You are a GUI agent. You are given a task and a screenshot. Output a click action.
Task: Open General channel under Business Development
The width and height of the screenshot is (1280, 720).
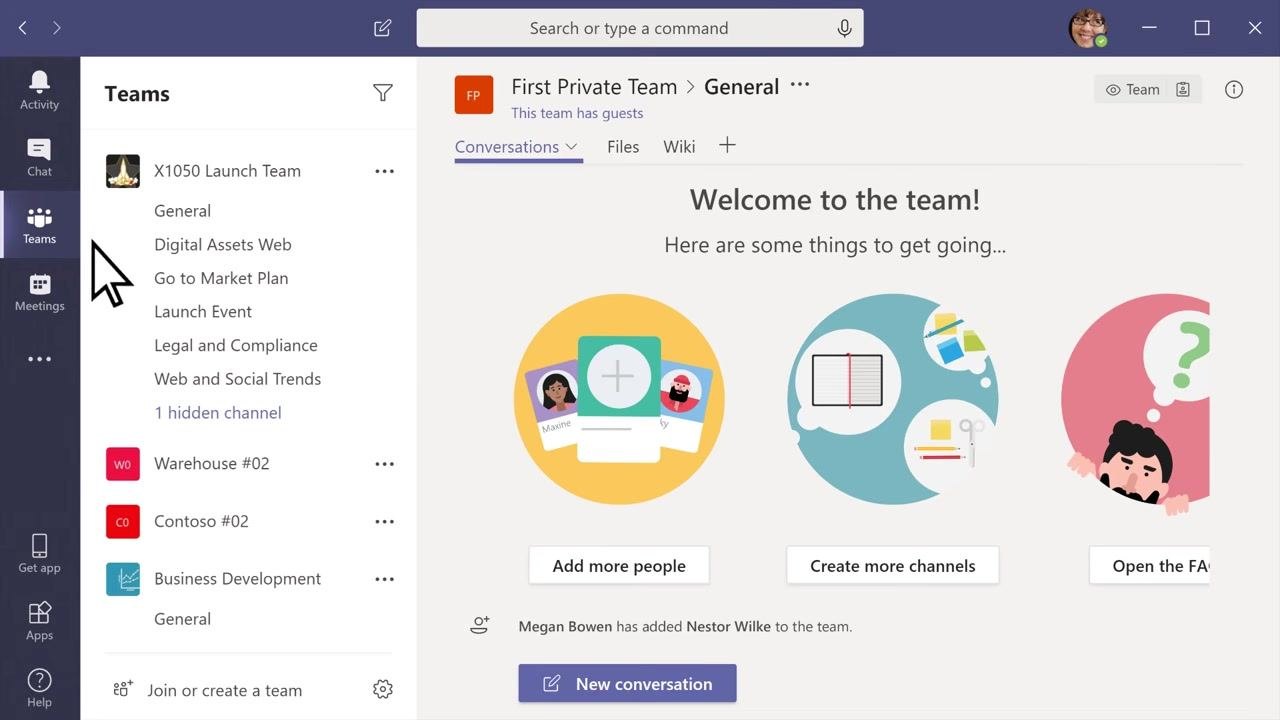pyautogui.click(x=182, y=619)
